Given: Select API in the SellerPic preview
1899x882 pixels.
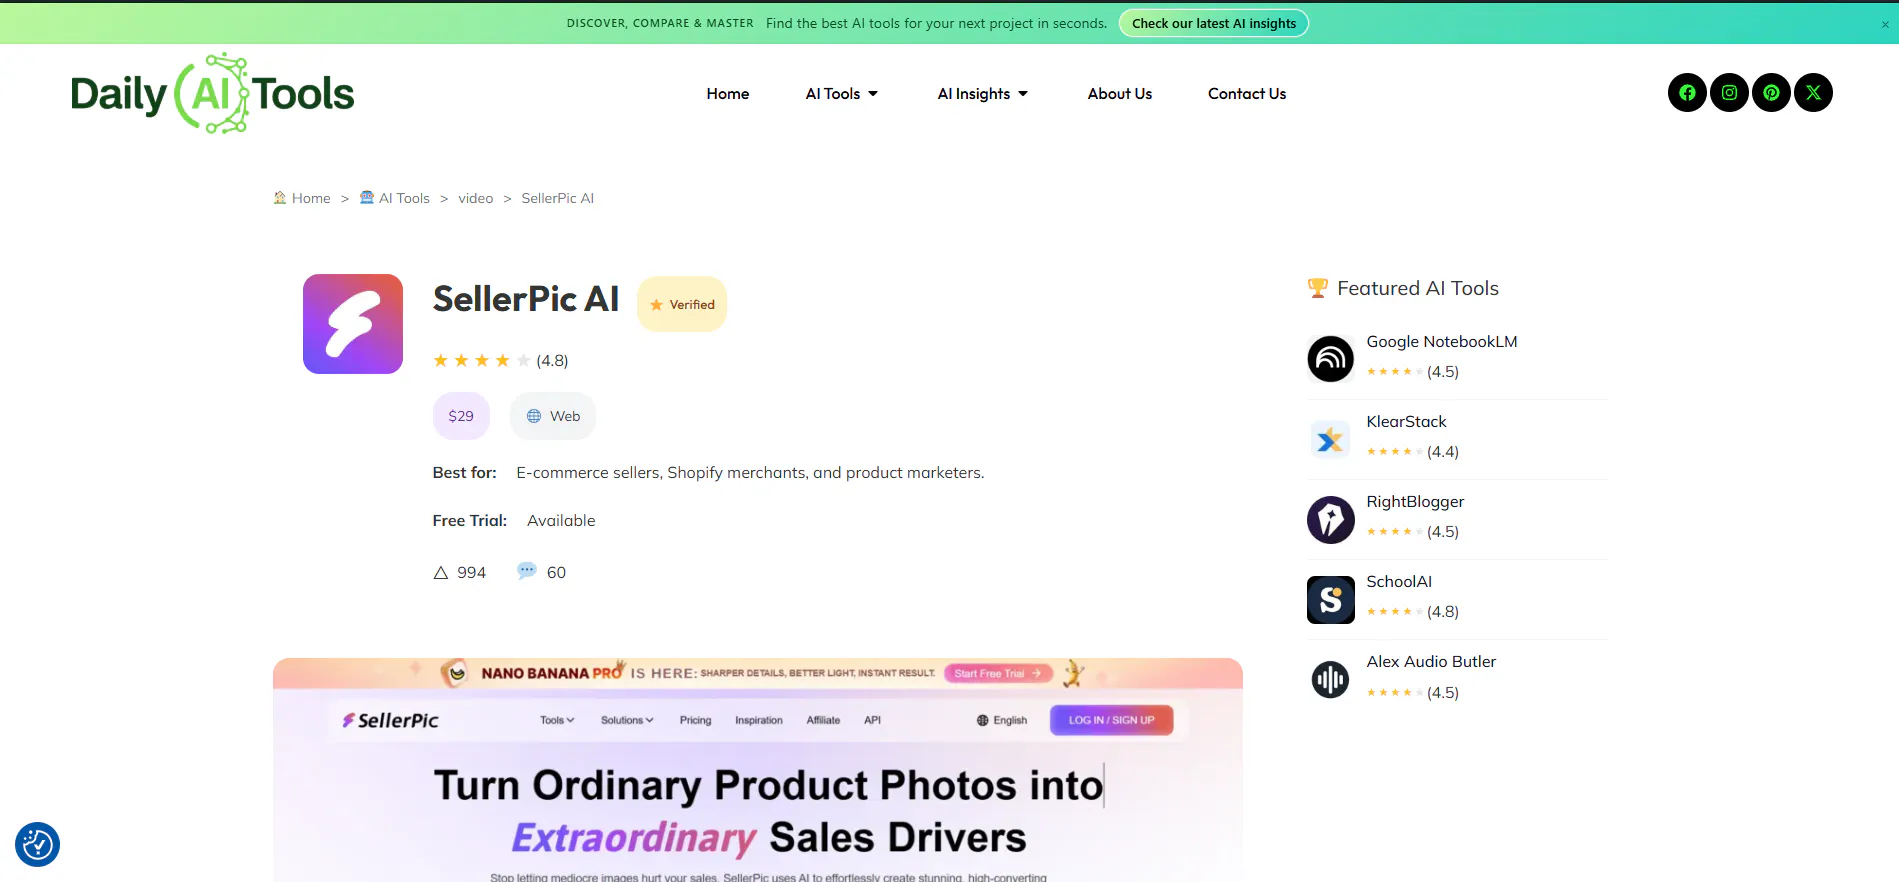Looking at the screenshot, I should 873,720.
